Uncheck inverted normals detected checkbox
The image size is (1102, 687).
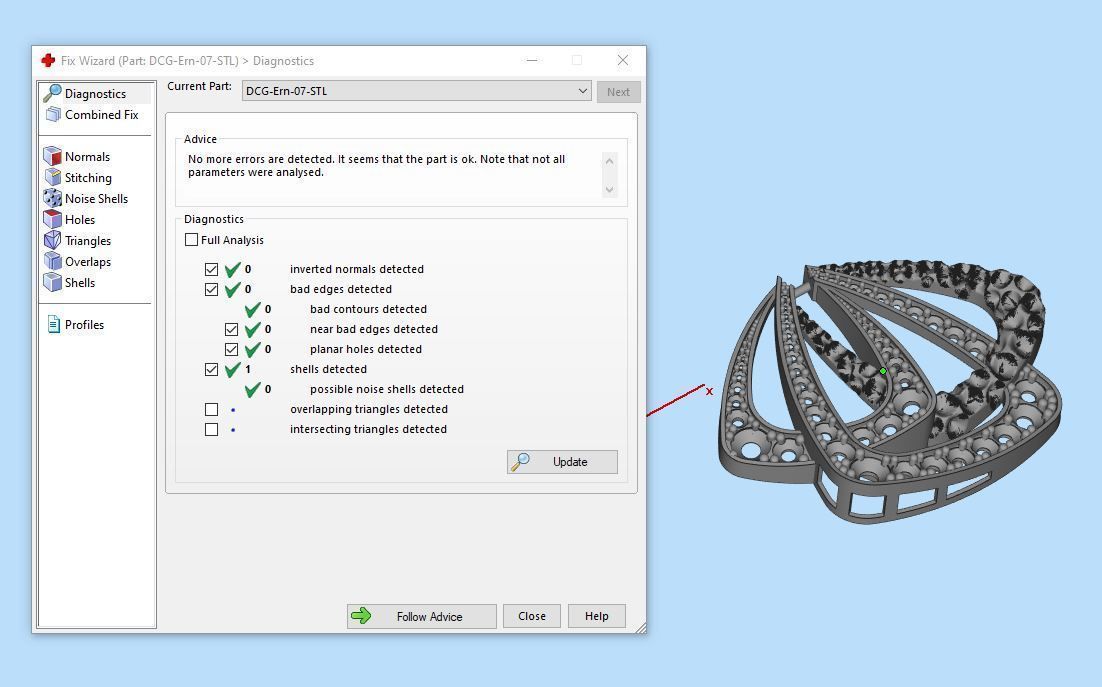[212, 269]
